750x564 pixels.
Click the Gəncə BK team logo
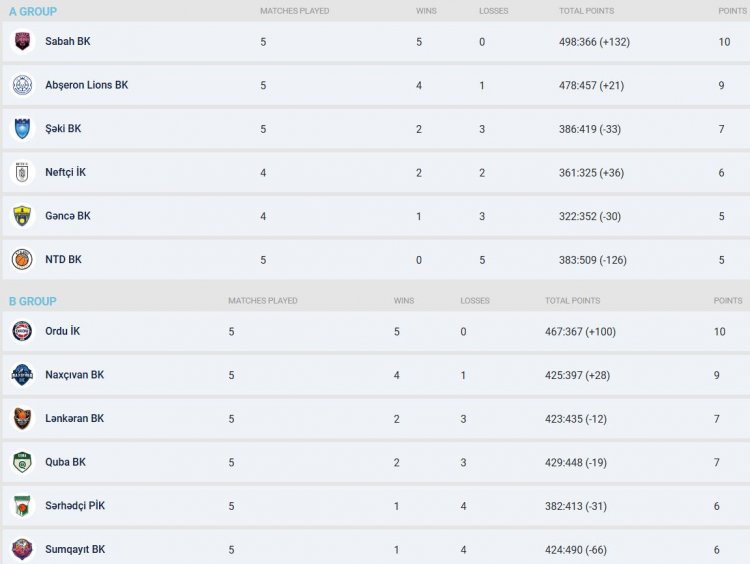coord(22,216)
